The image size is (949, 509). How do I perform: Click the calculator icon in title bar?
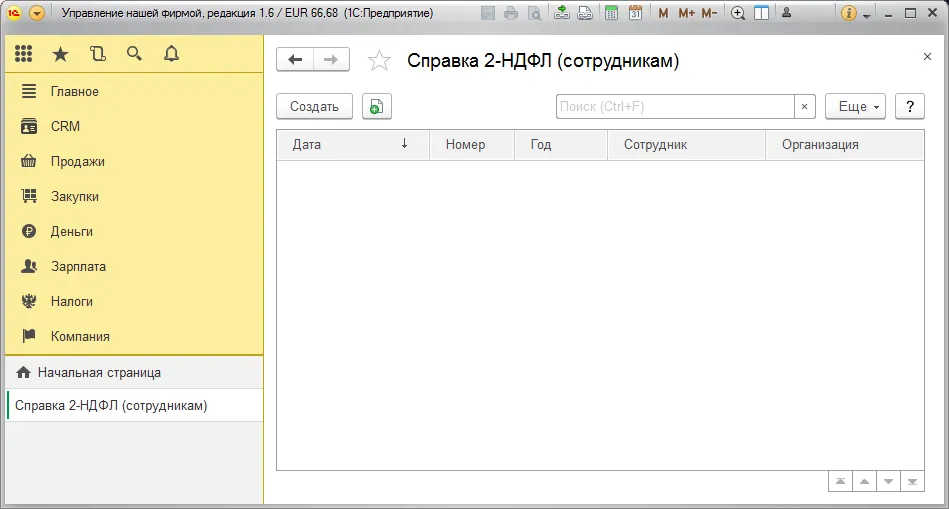pyautogui.click(x=611, y=14)
